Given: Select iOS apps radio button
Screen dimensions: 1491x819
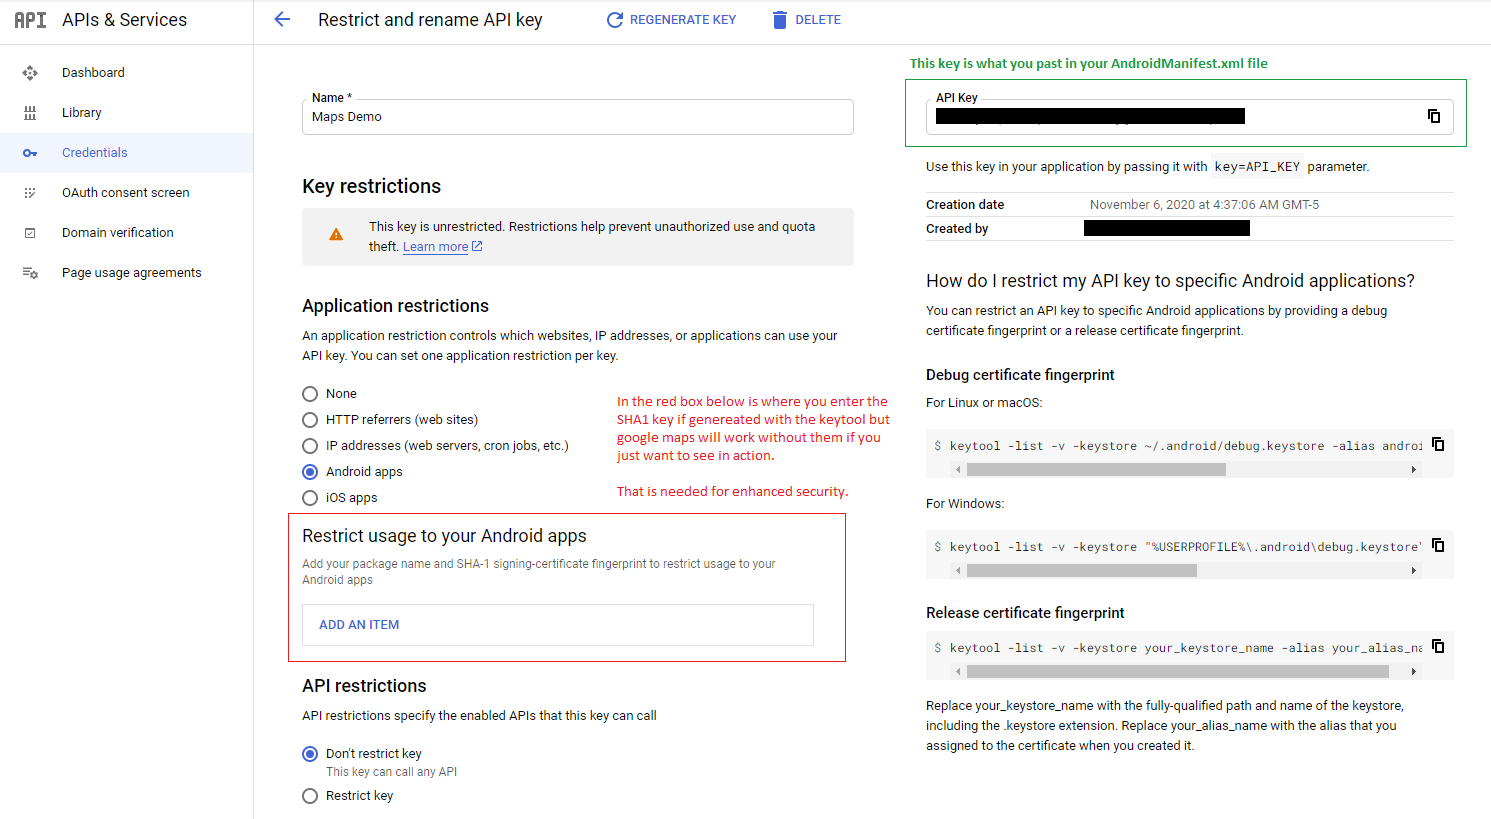Looking at the screenshot, I should (x=310, y=498).
